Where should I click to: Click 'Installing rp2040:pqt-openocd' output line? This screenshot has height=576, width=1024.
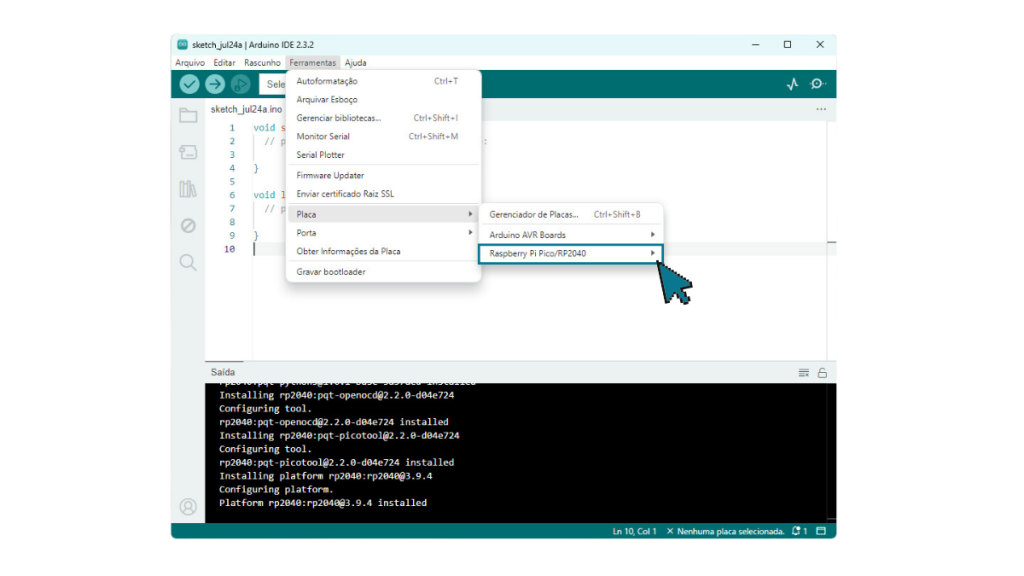(x=336, y=395)
